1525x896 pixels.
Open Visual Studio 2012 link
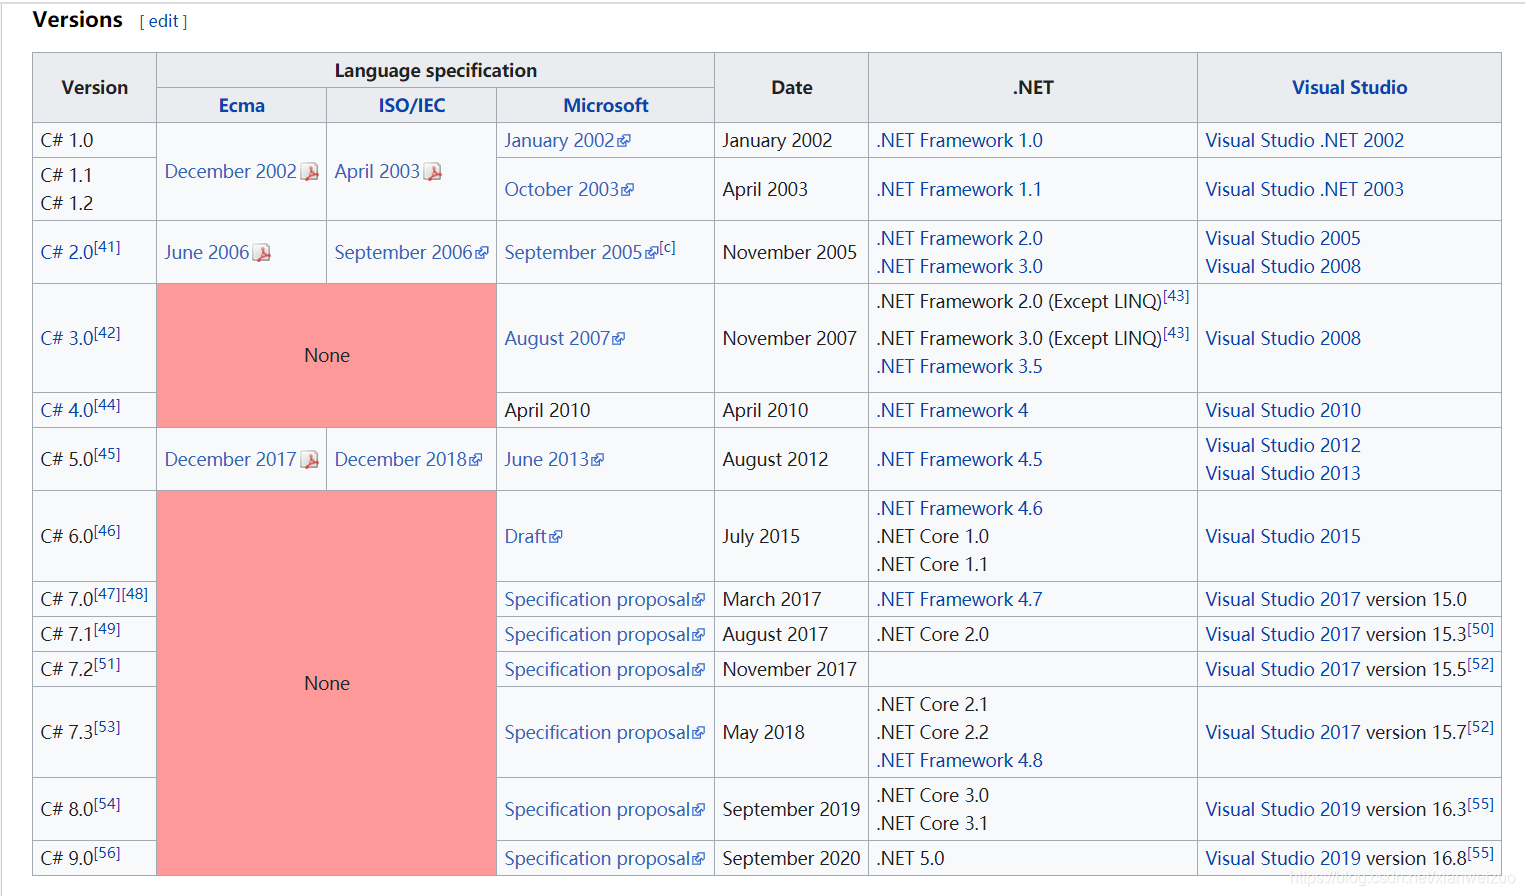tap(1283, 445)
